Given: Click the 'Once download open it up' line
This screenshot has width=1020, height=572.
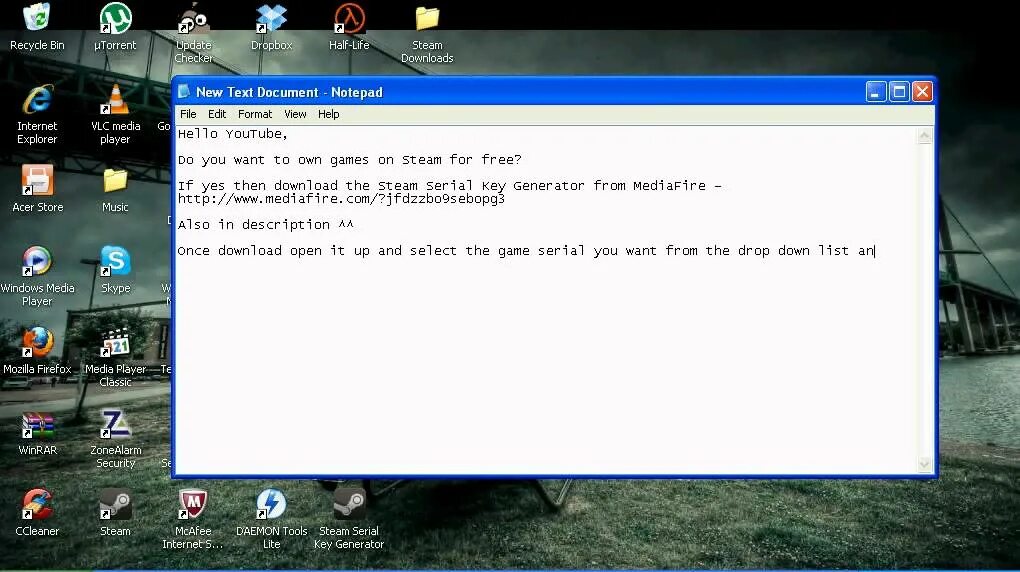Looking at the screenshot, I should 526,251.
